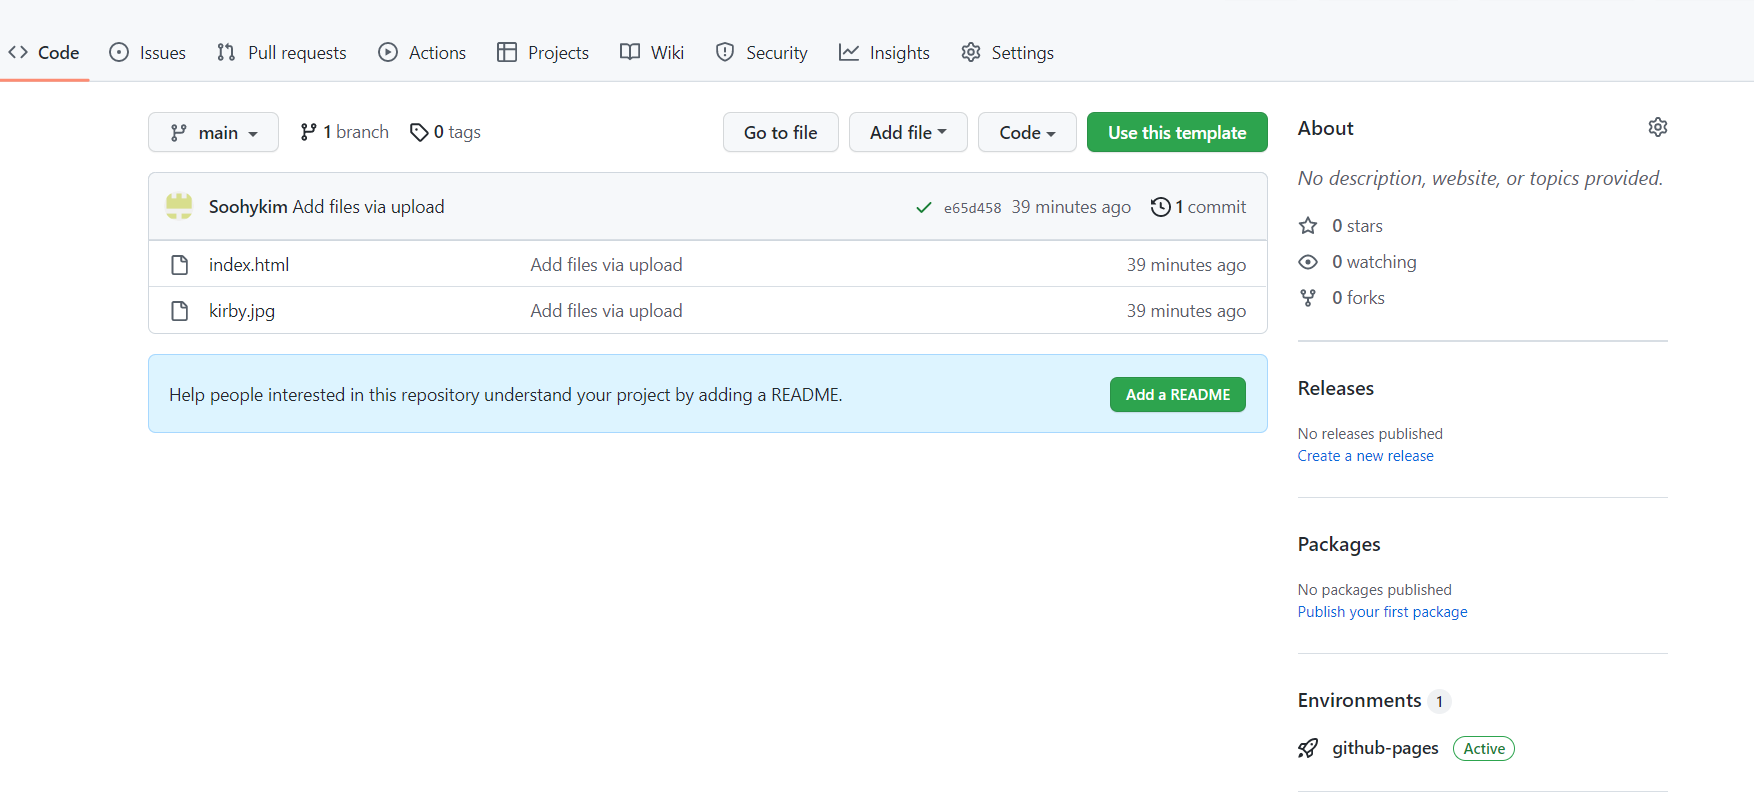Viewport: 1754px width, 802px height.
Task: Expand the Add file dropdown
Action: pyautogui.click(x=908, y=132)
